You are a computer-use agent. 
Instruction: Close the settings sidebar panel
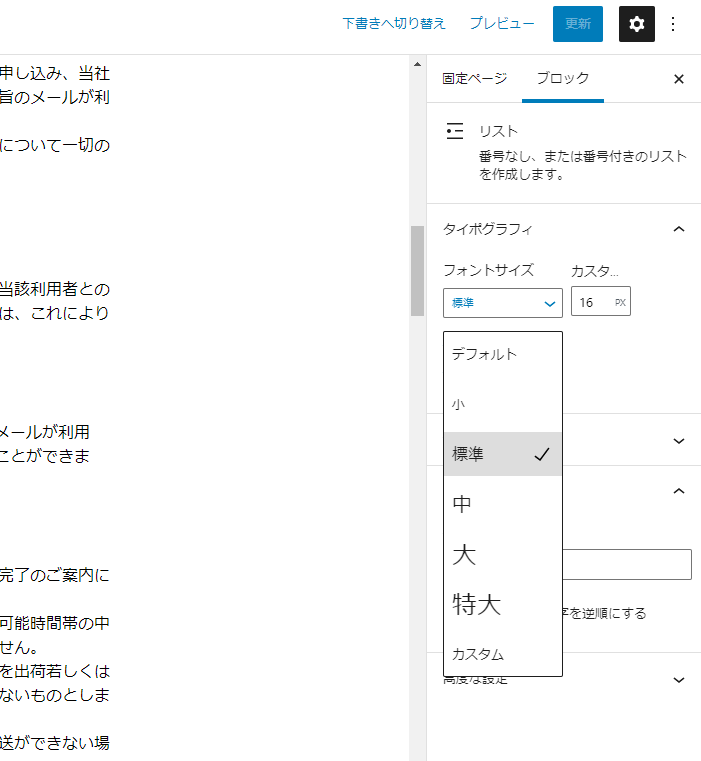(679, 79)
